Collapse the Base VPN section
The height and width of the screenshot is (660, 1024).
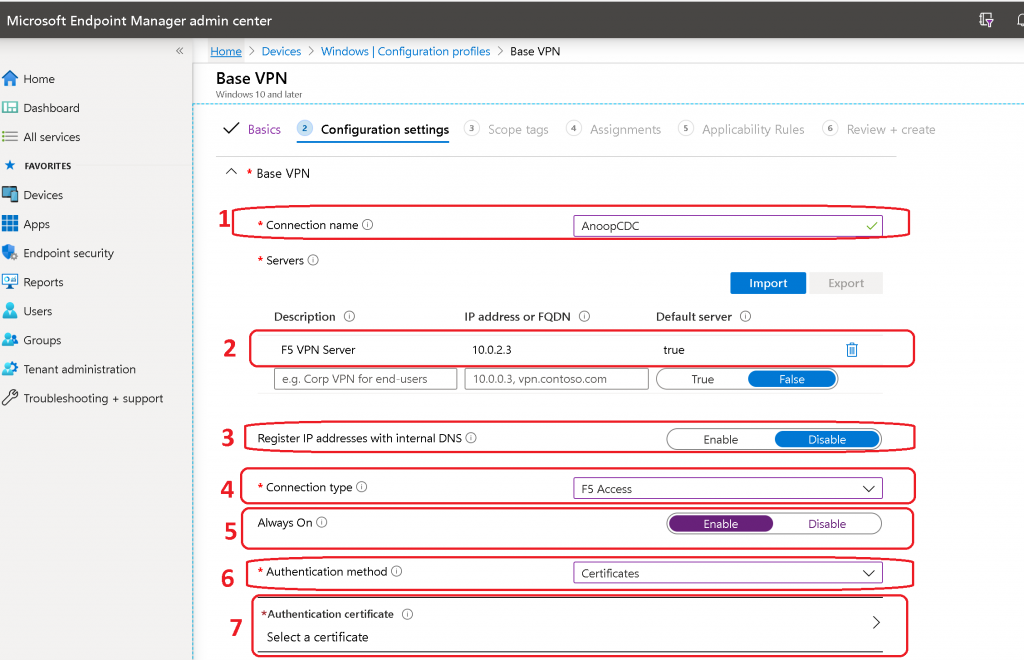tap(231, 172)
